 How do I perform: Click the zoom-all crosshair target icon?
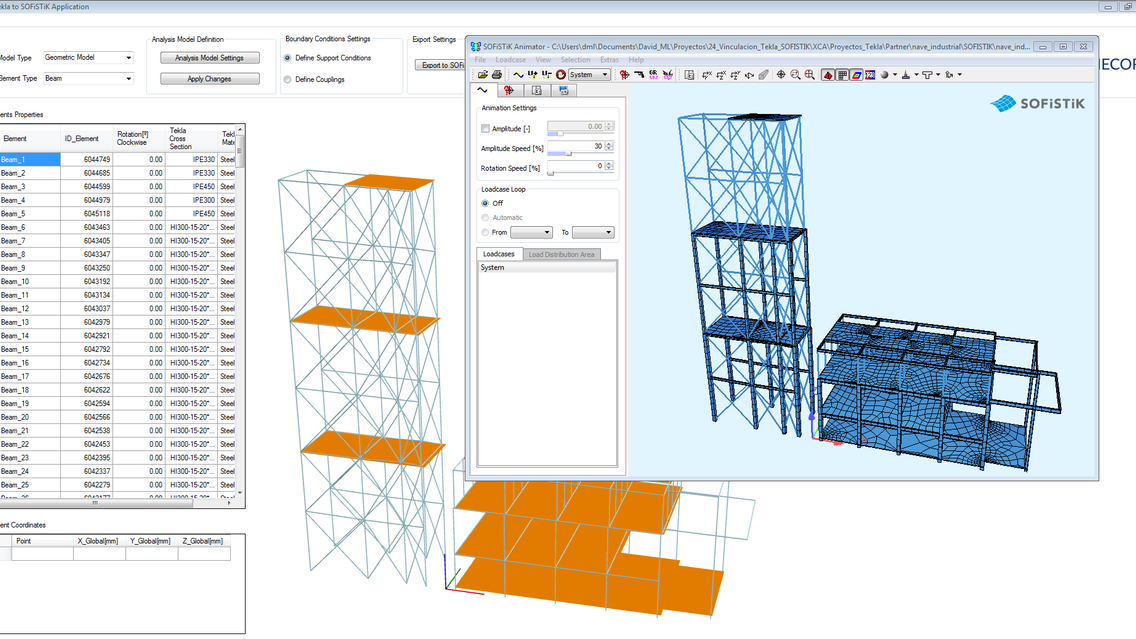[781, 75]
